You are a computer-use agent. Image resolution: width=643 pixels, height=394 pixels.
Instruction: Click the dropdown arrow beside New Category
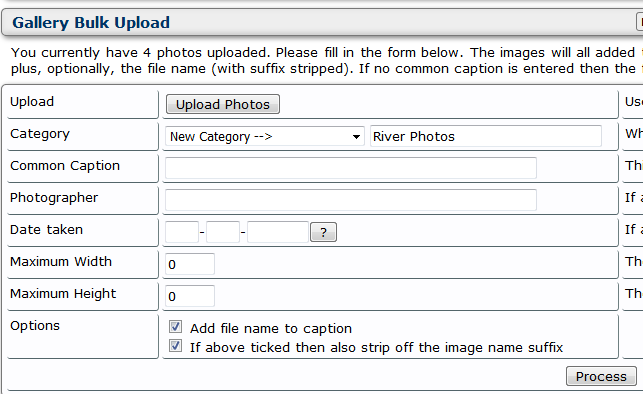click(356, 137)
